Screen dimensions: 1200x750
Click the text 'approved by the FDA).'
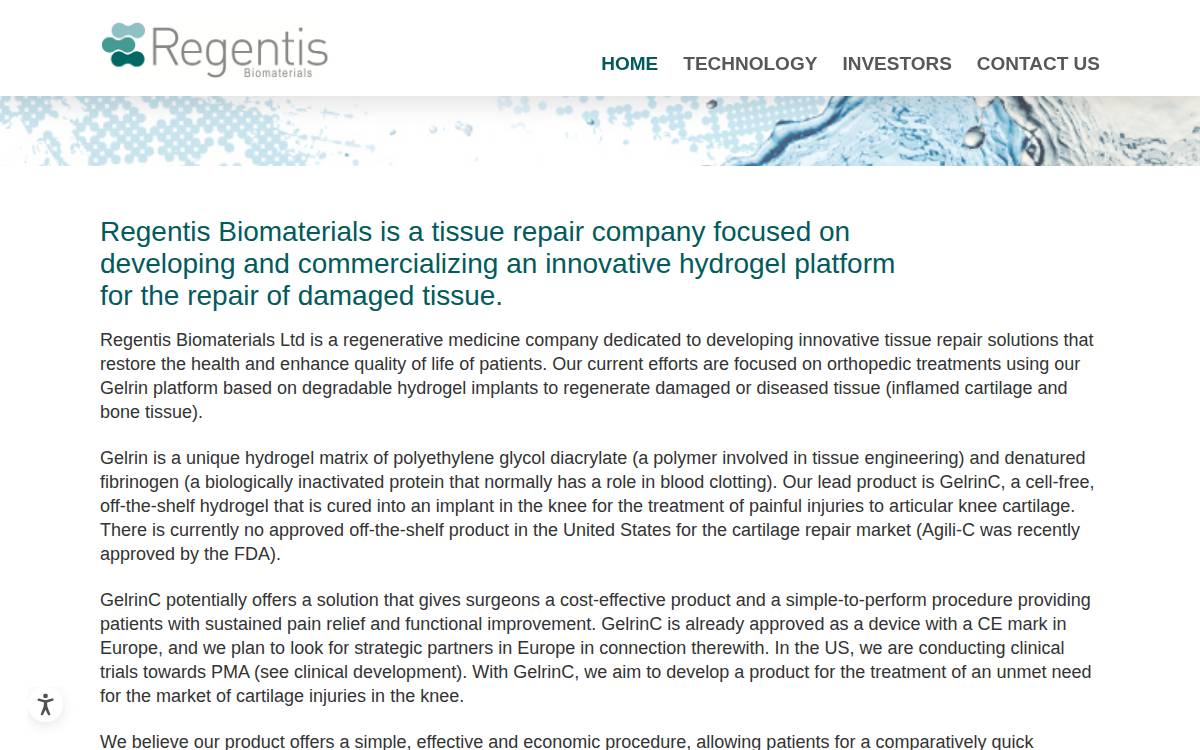point(190,554)
